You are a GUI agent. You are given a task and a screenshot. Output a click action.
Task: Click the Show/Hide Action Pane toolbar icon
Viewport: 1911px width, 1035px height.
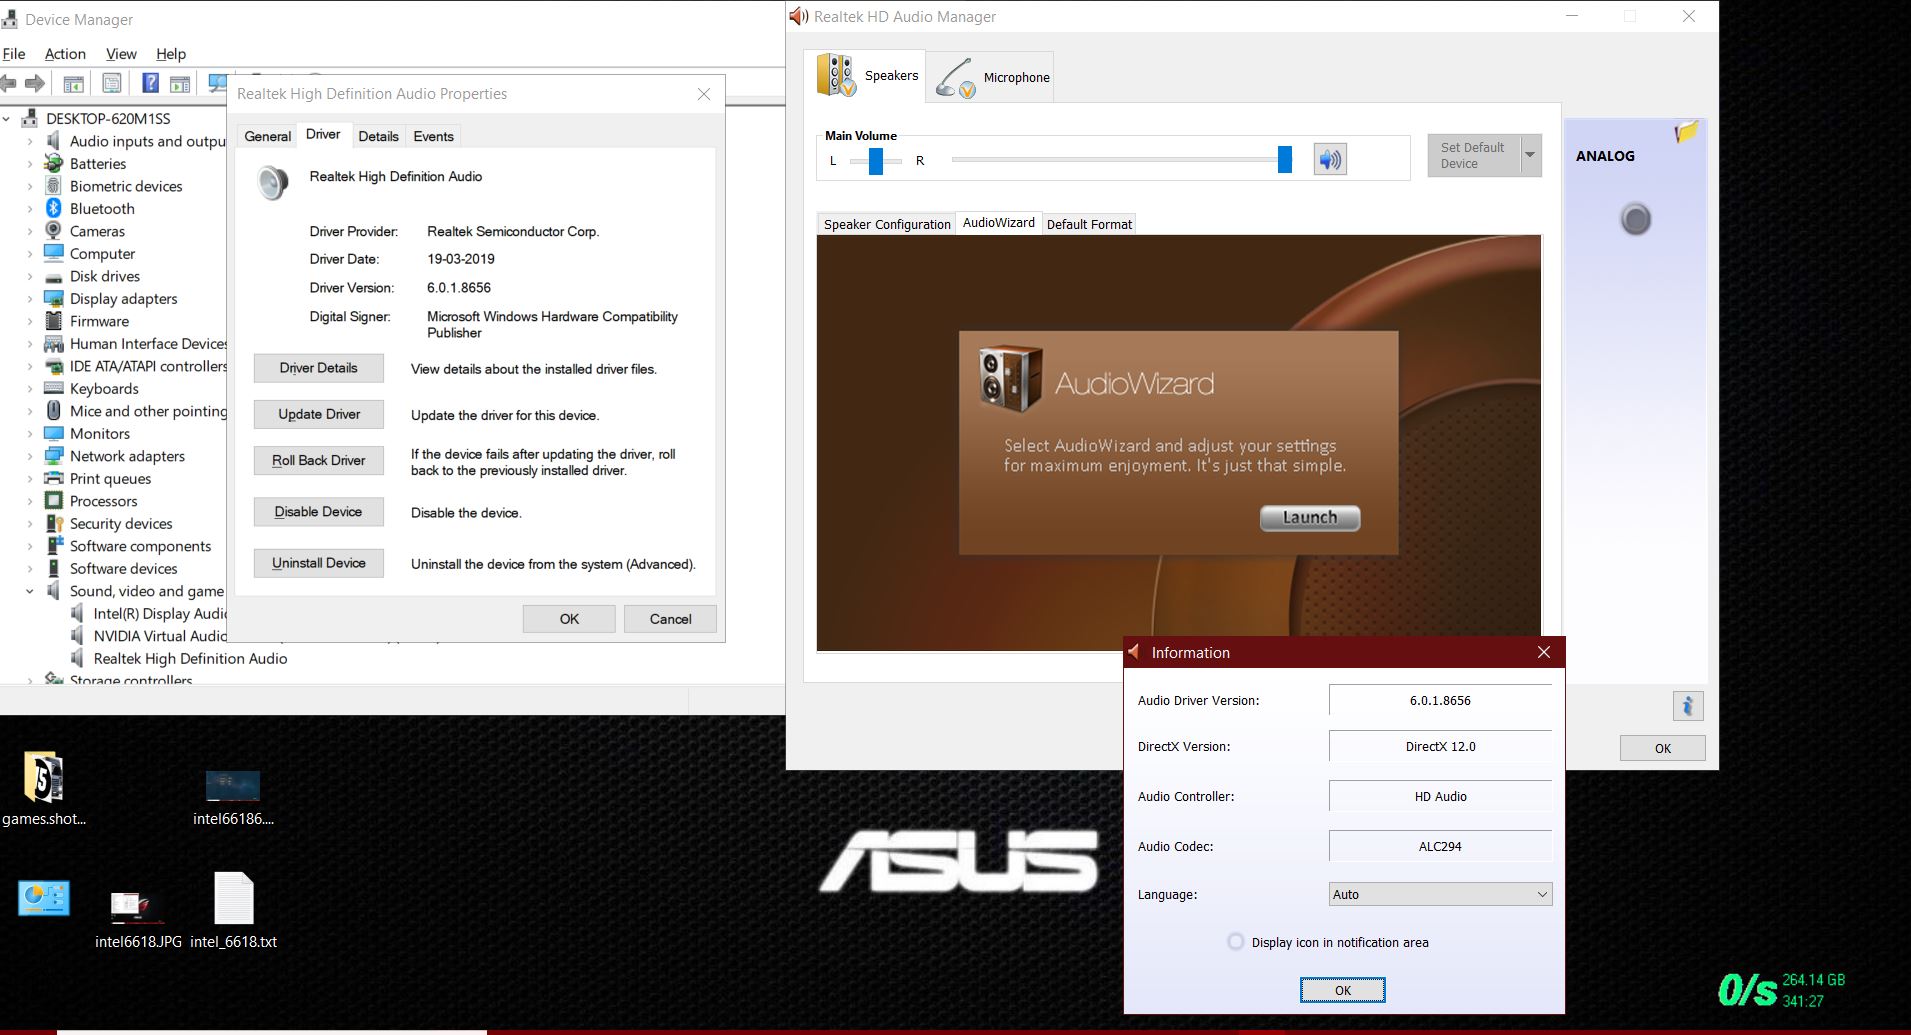click(180, 84)
